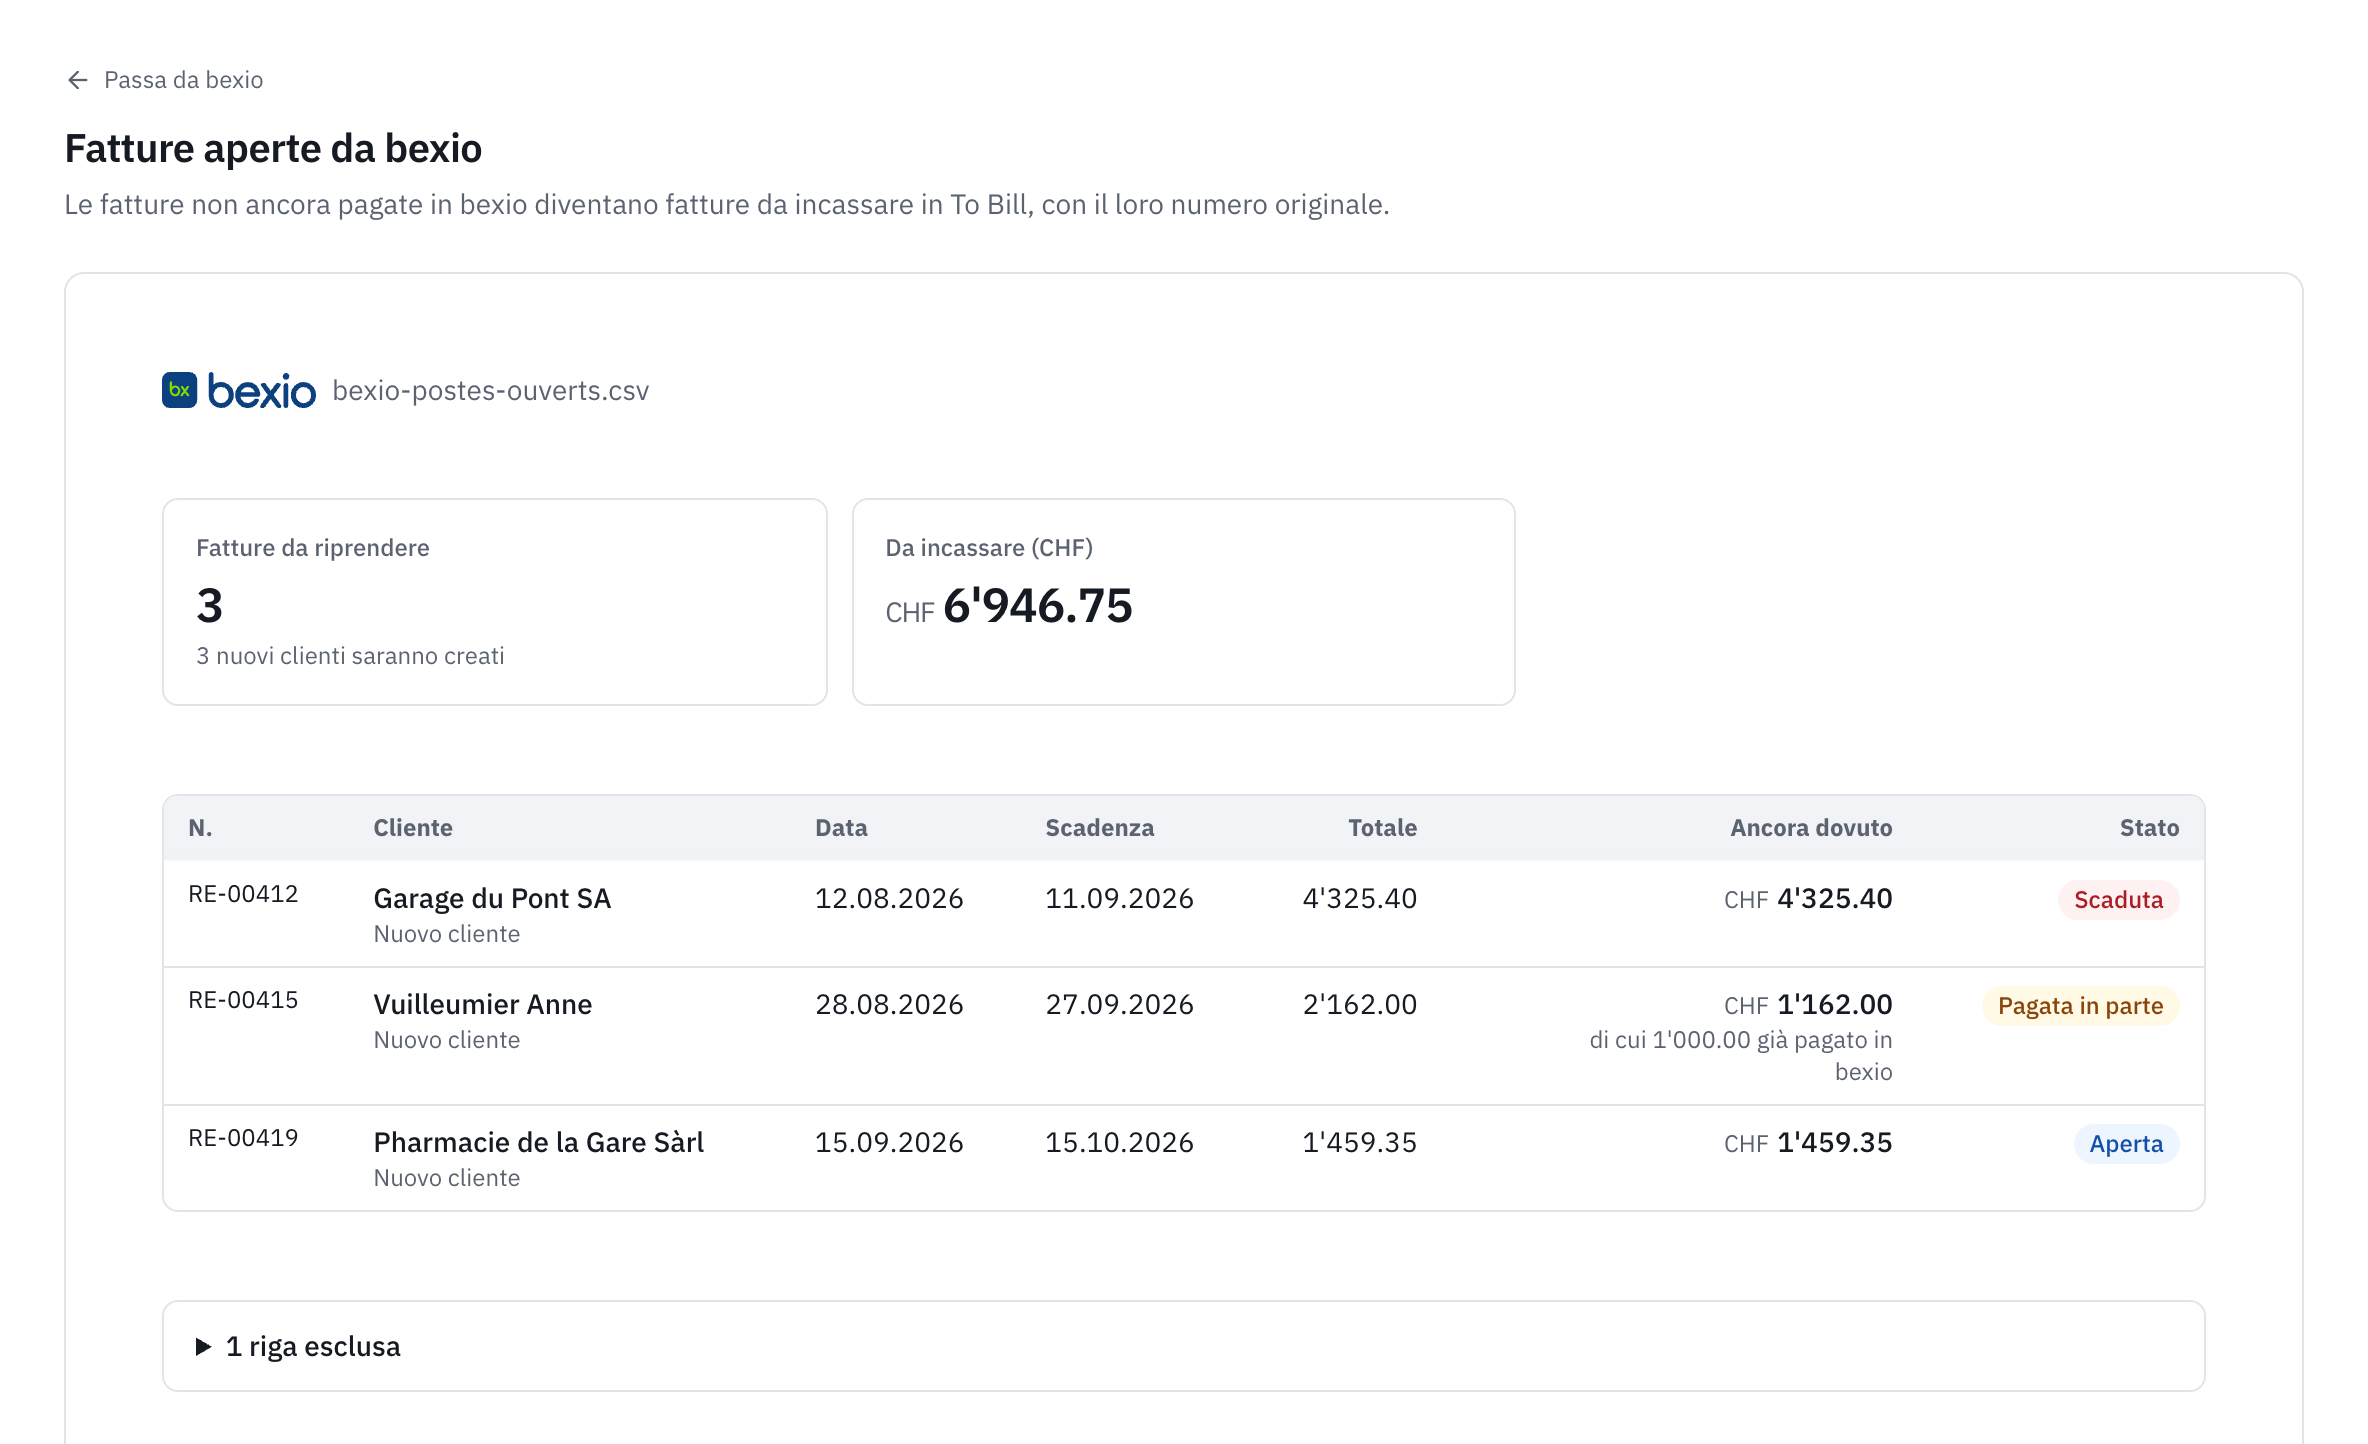Click the Ancora dovuto column header
The height and width of the screenshot is (1444, 2368).
click(x=1811, y=828)
